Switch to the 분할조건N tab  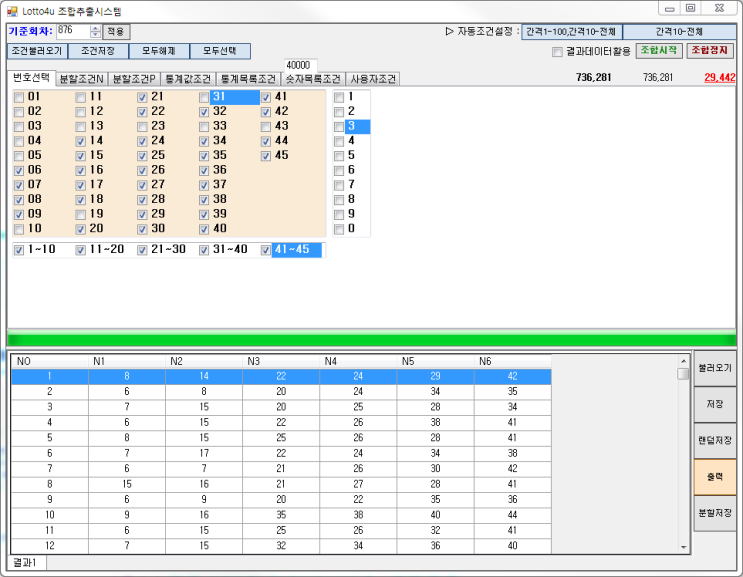tap(82, 79)
